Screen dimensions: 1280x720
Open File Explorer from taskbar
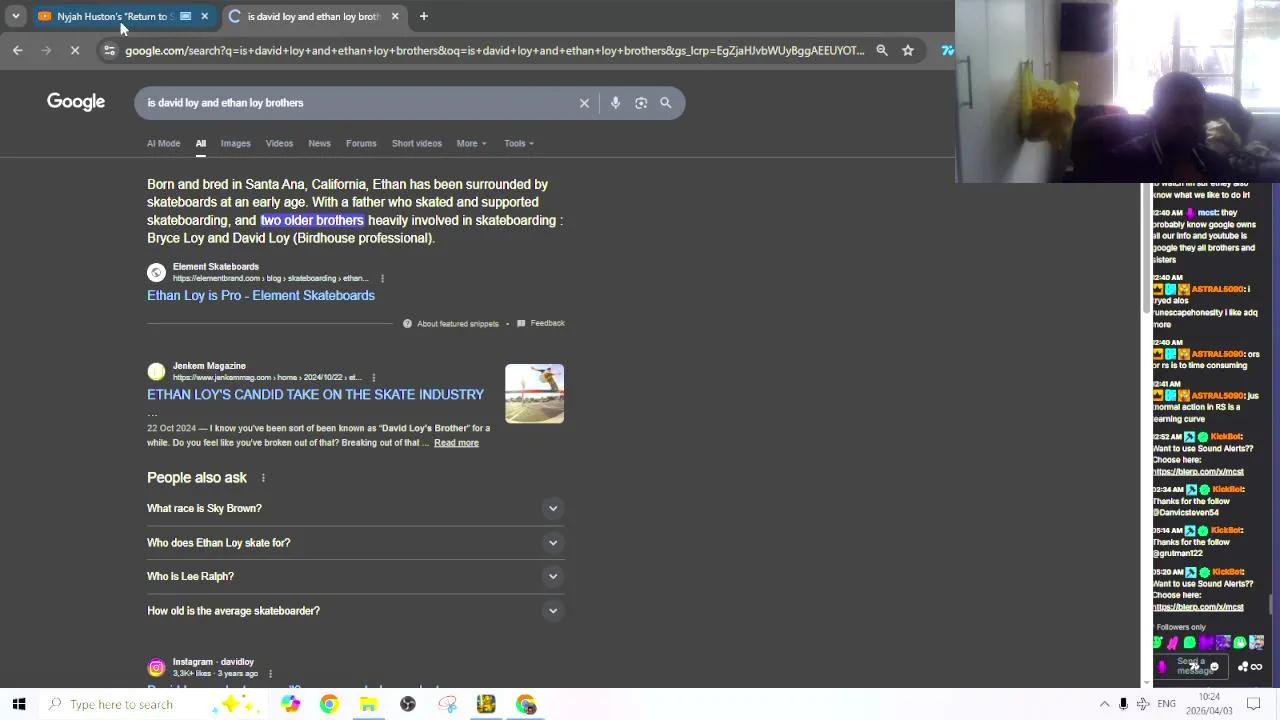click(x=368, y=704)
